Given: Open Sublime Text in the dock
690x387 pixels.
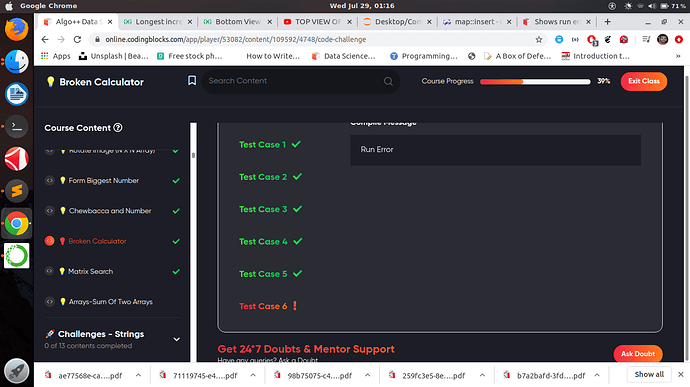Looking at the screenshot, I should point(17,191).
